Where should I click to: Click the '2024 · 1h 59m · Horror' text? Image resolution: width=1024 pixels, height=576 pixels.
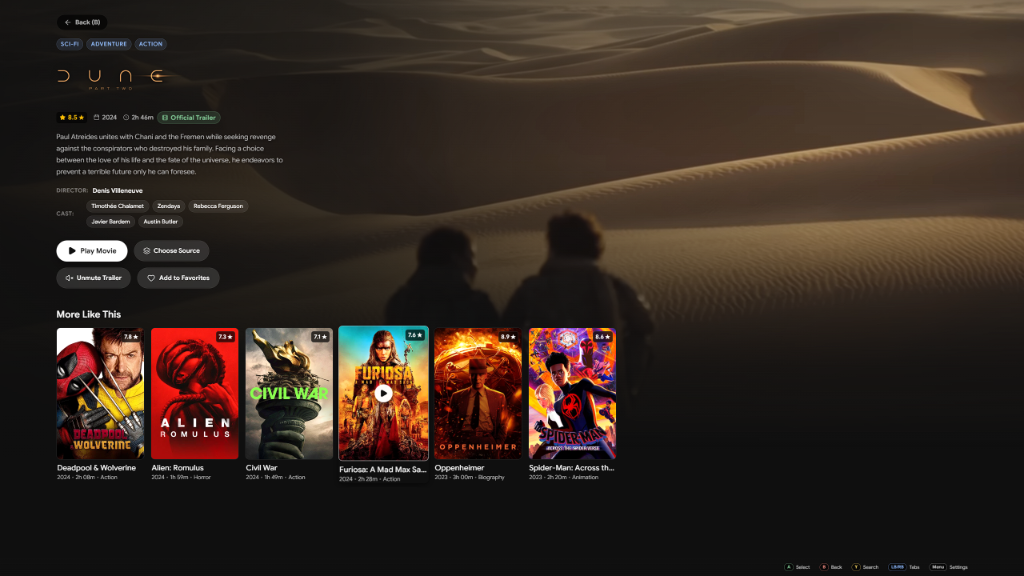(x=181, y=477)
